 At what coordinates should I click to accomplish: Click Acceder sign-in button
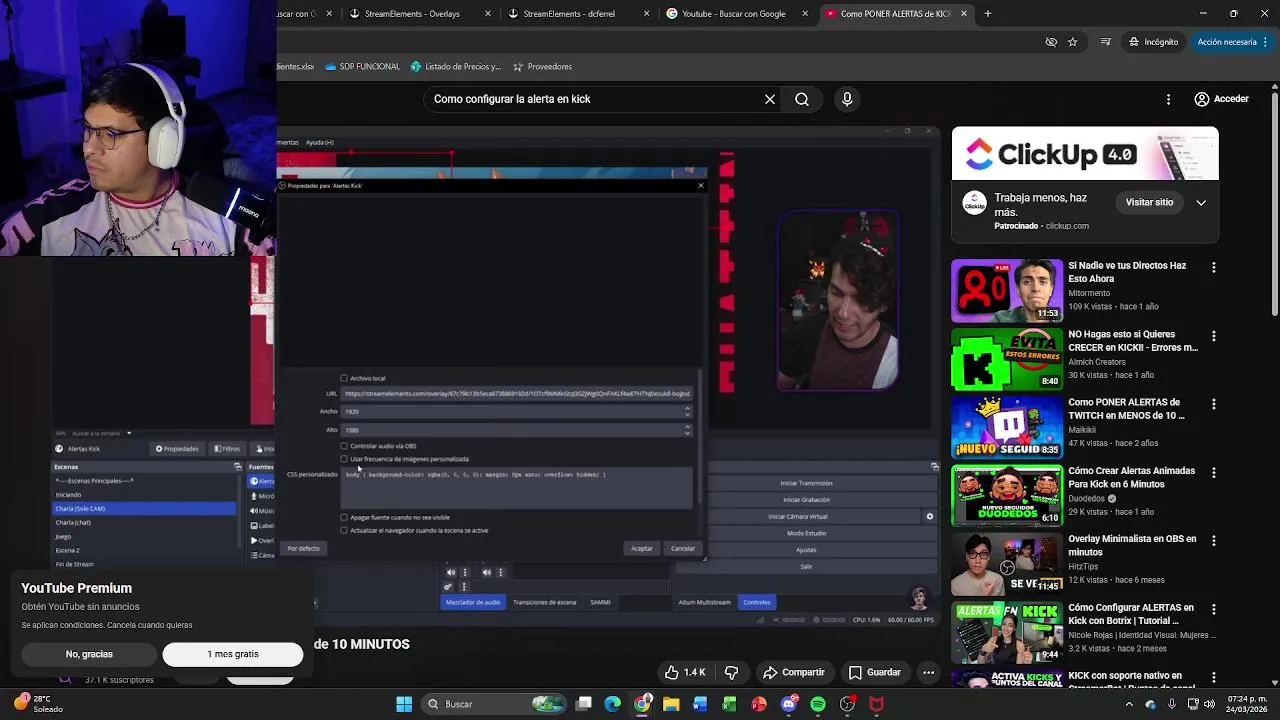[x=1221, y=99]
